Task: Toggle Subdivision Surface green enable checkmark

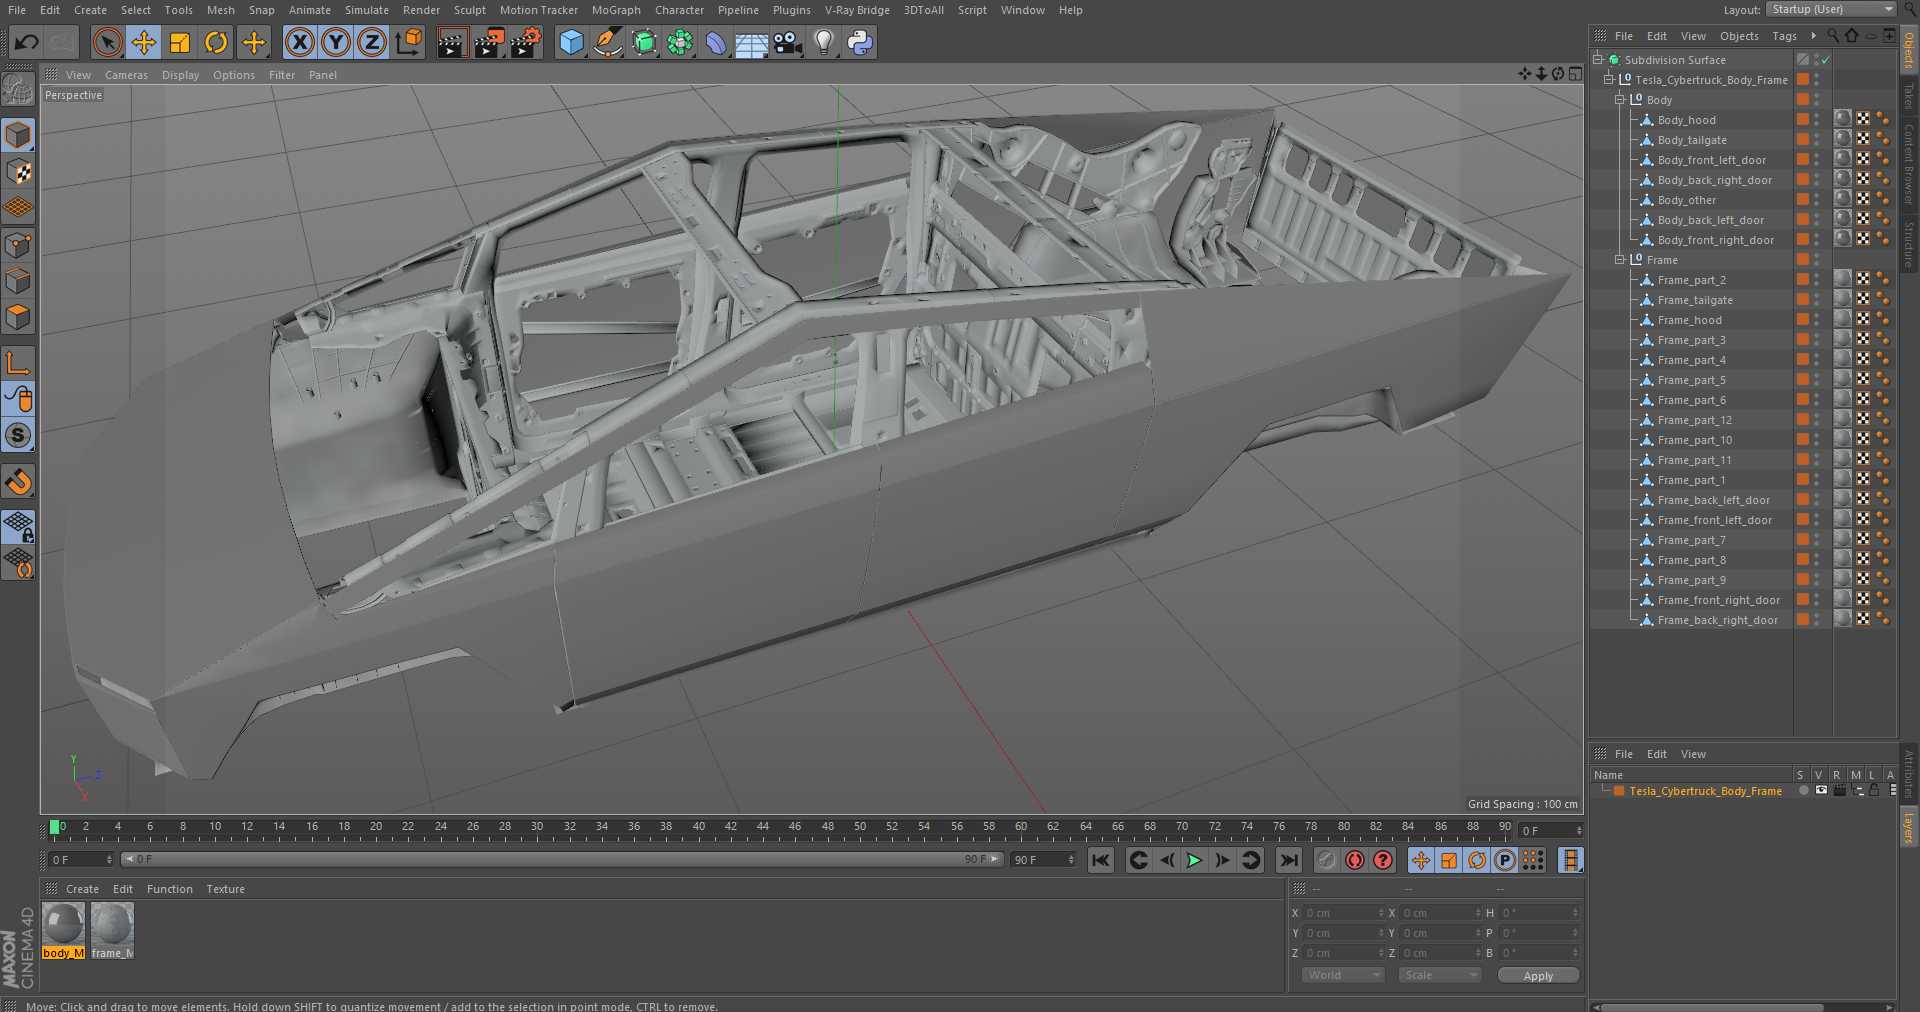Action: 1825,60
